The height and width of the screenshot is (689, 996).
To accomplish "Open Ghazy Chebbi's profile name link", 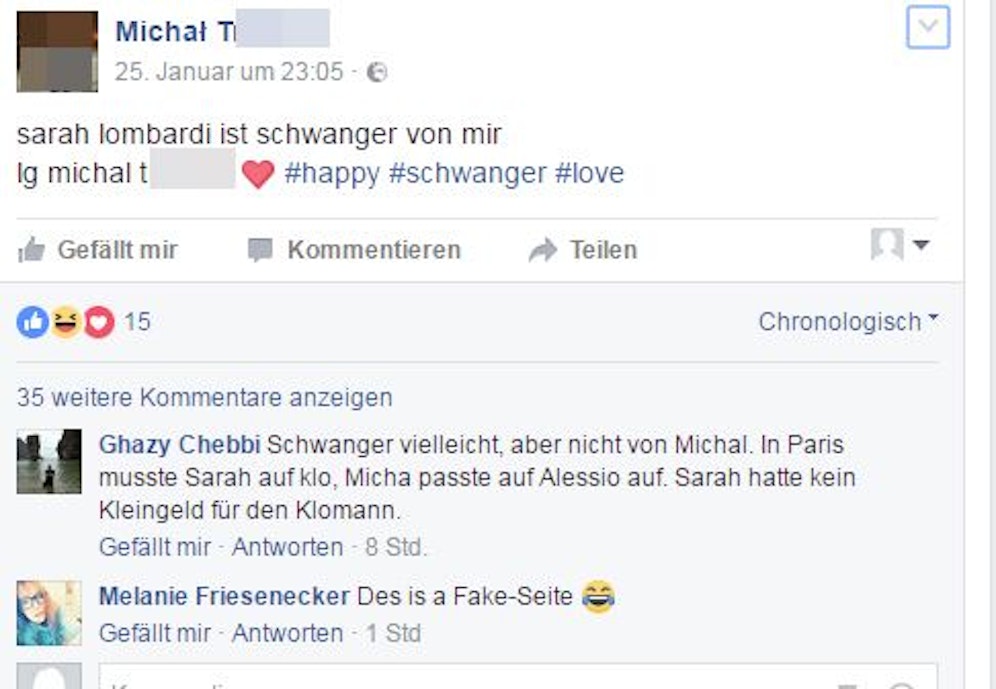I will click(179, 444).
